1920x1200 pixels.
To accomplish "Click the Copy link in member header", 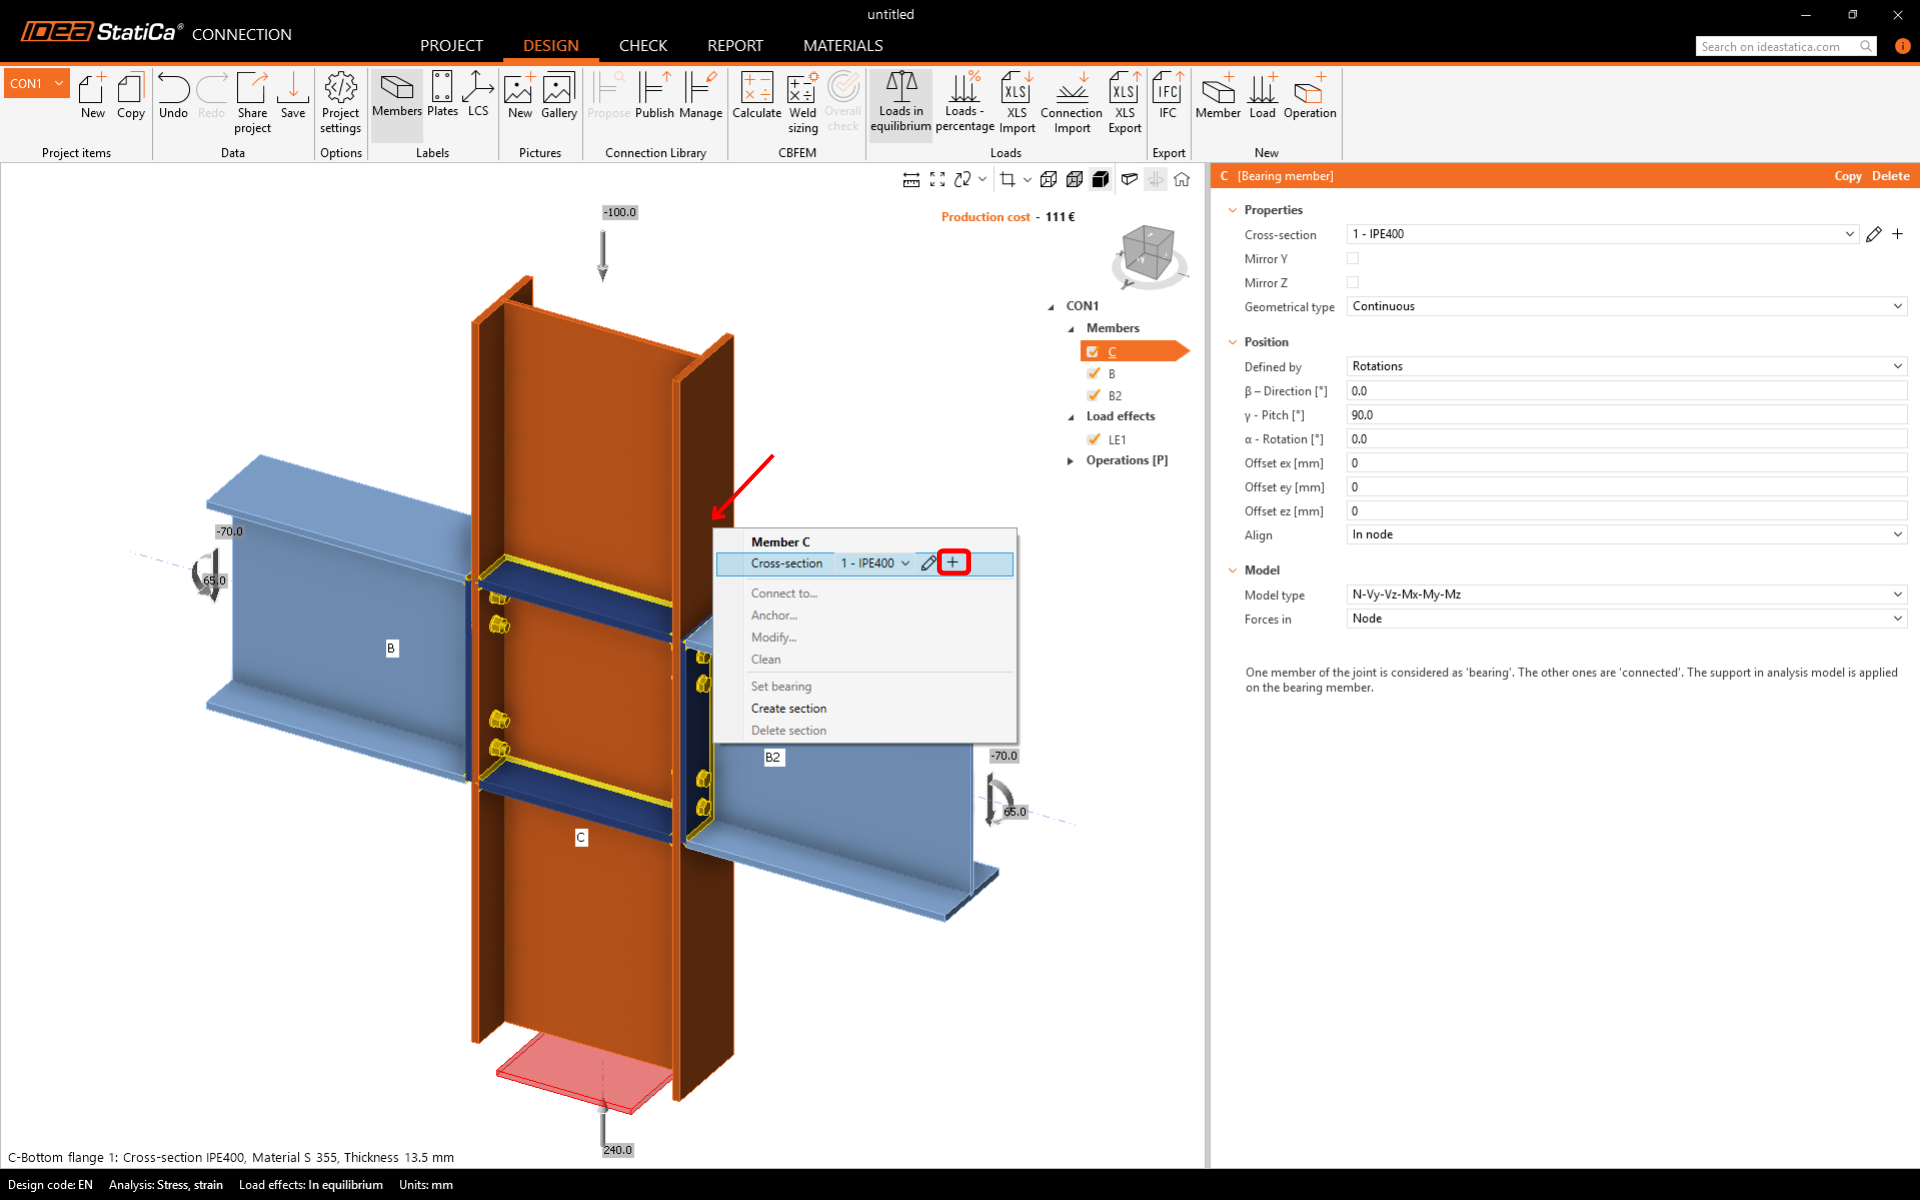I will coord(1847,176).
